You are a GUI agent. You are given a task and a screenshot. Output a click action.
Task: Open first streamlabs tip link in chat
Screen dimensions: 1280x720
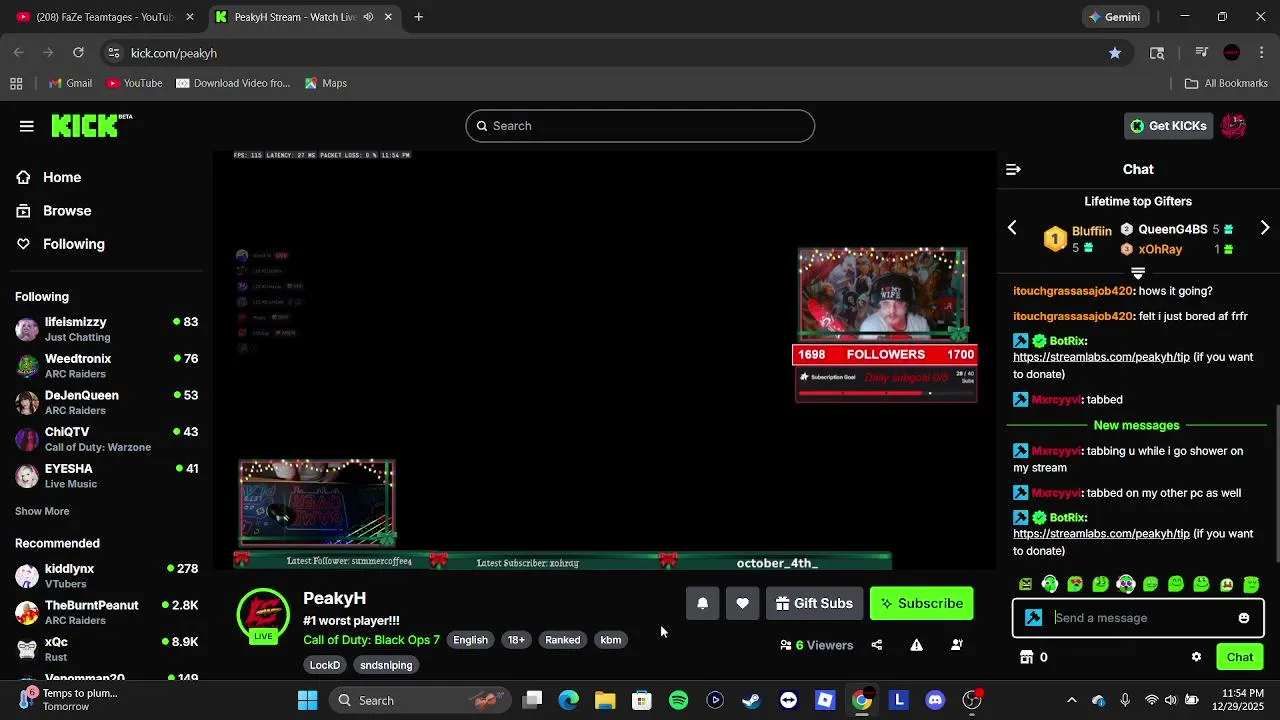[x=1101, y=357]
